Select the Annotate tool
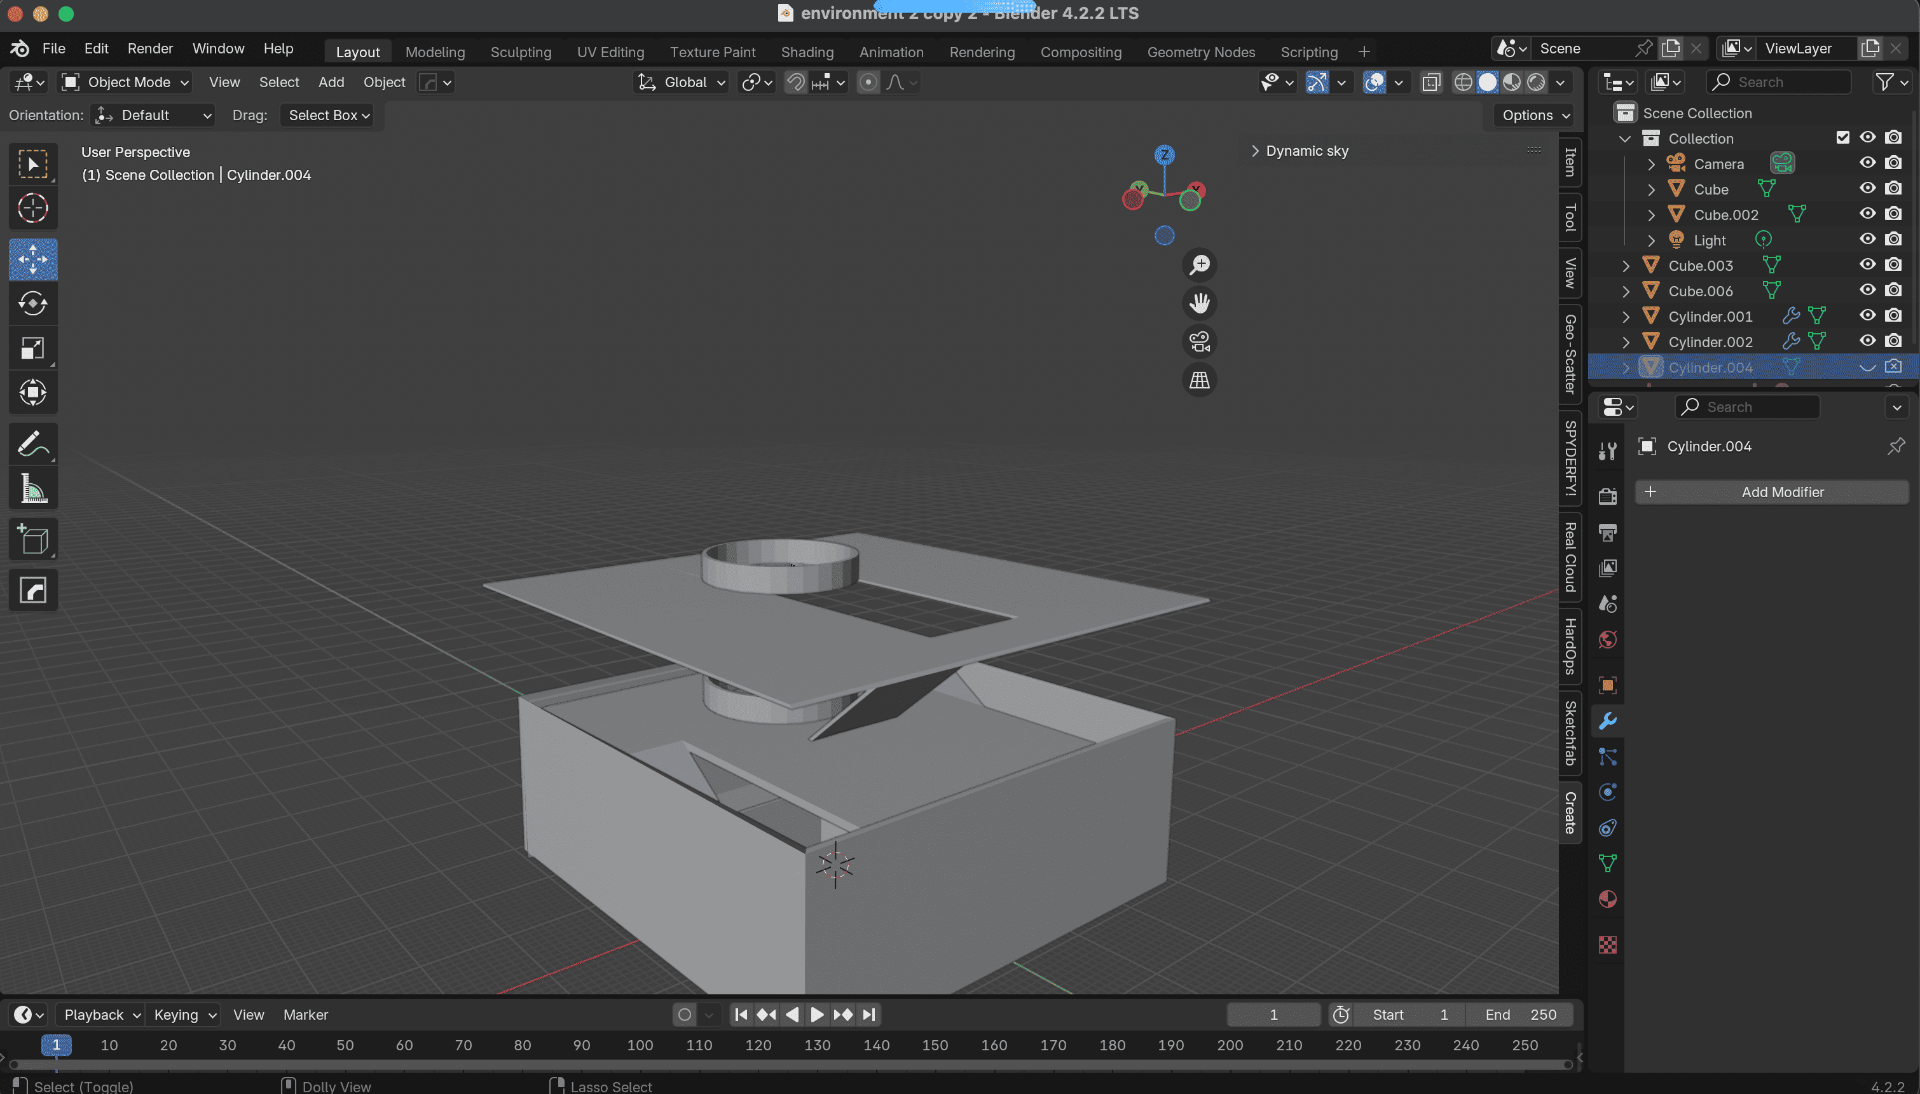 tap(33, 444)
